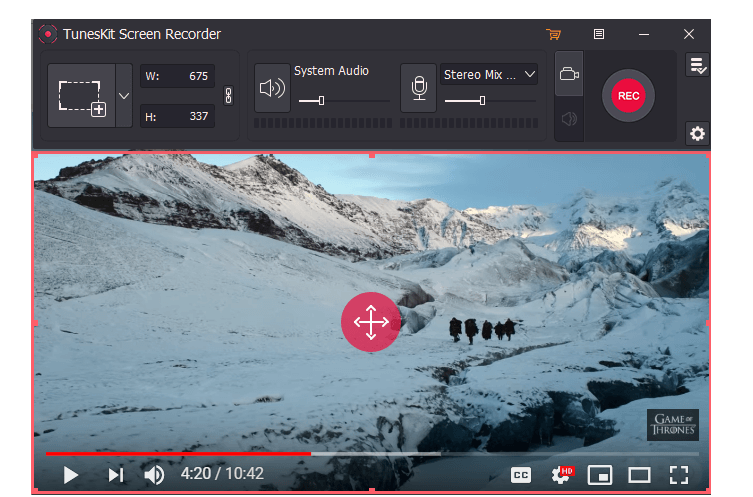Minimize the TunesKit Screen Recorder window
Image resolution: width=753 pixels, height=497 pixels.
click(x=644, y=34)
